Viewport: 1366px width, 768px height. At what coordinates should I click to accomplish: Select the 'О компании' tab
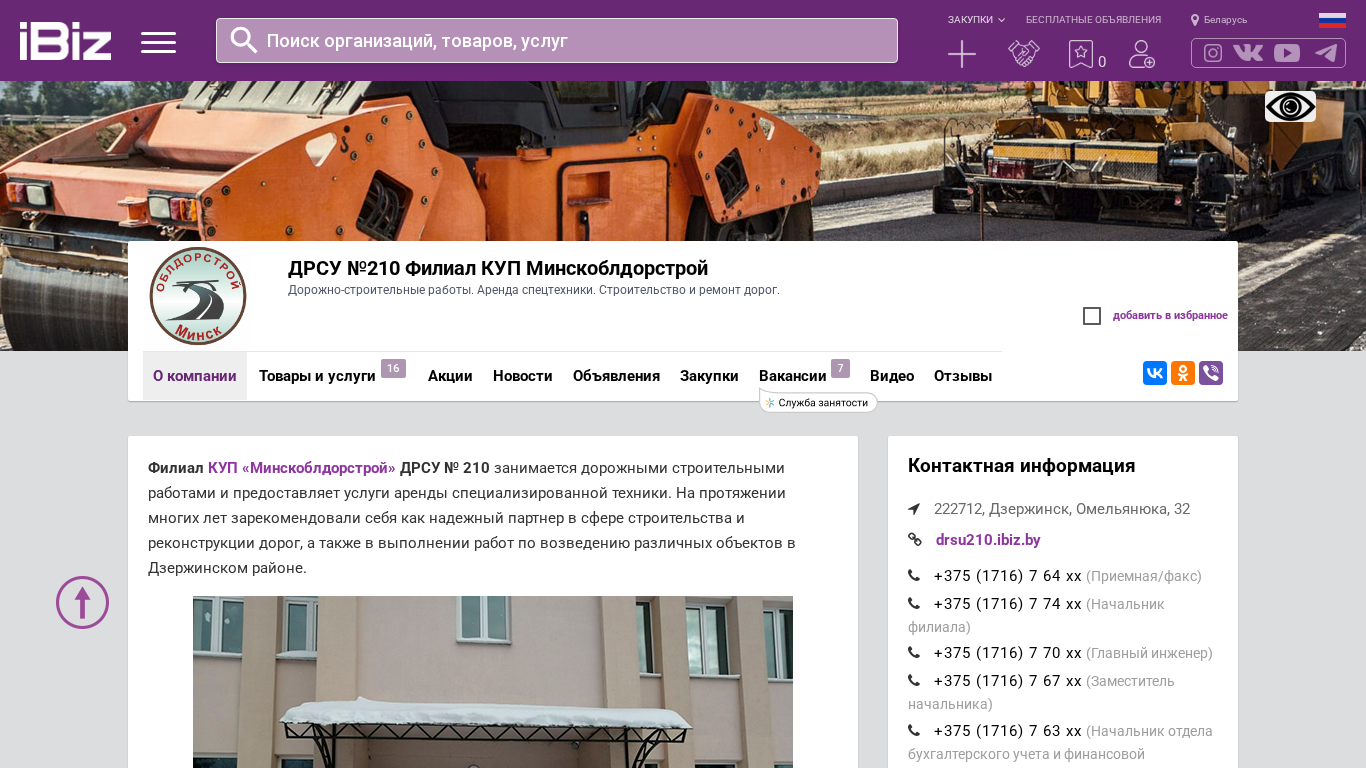click(195, 376)
